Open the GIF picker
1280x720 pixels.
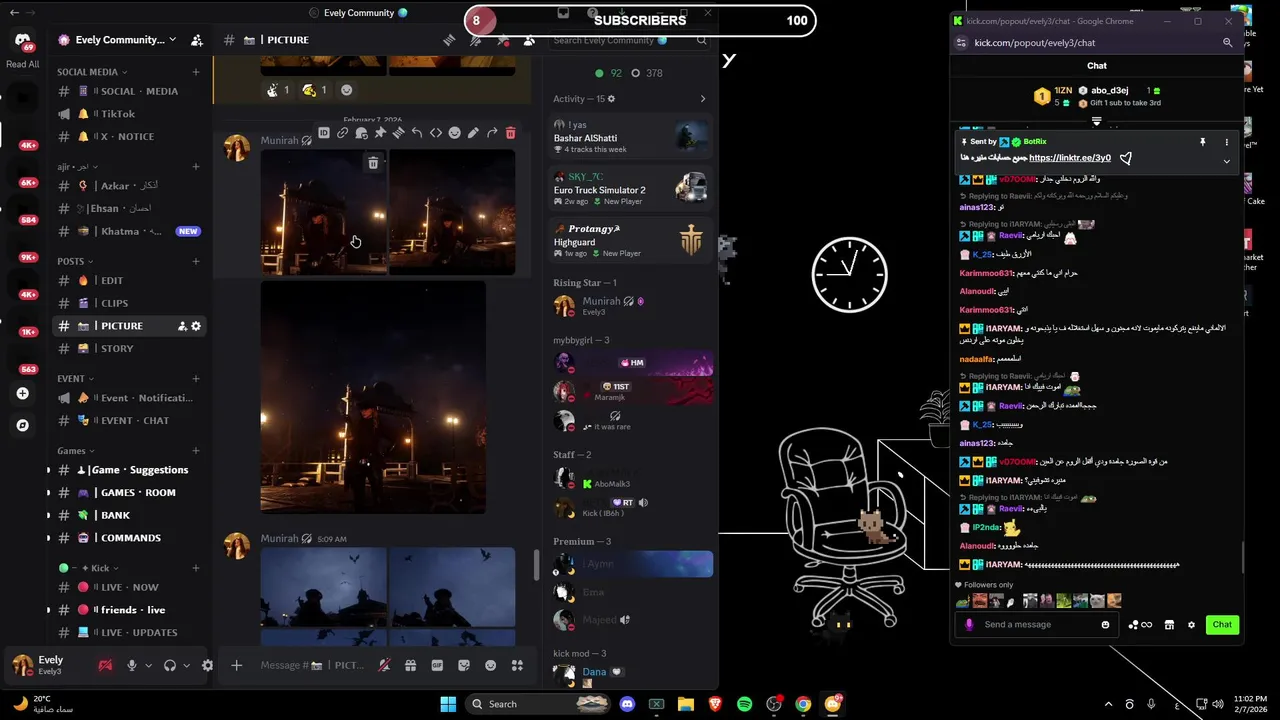coord(437,665)
